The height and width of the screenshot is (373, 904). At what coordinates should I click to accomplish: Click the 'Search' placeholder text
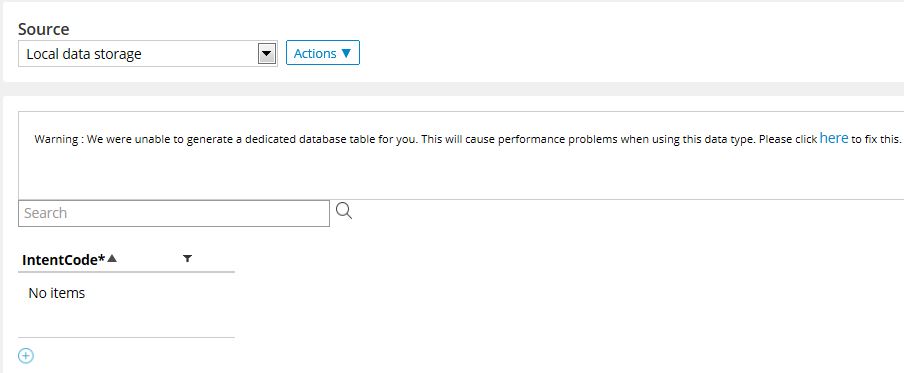[46, 213]
